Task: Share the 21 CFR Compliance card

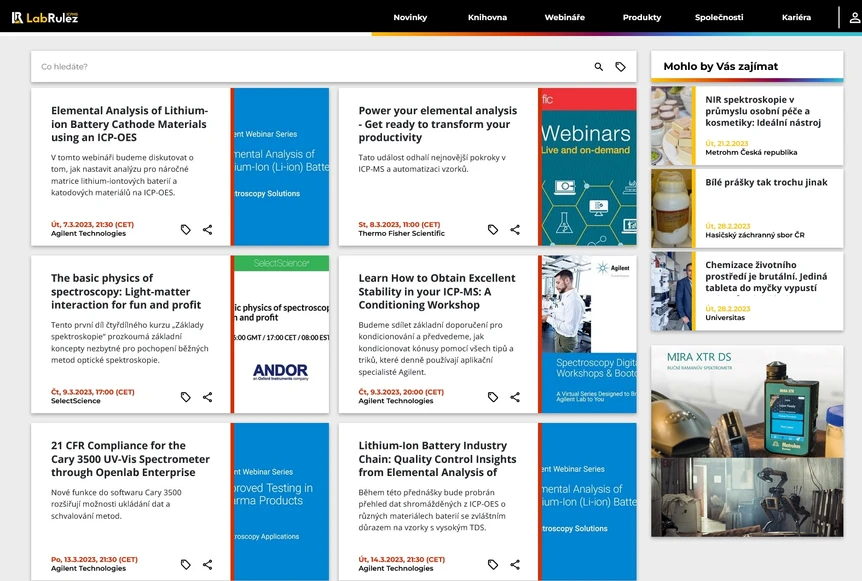Action: click(207, 565)
